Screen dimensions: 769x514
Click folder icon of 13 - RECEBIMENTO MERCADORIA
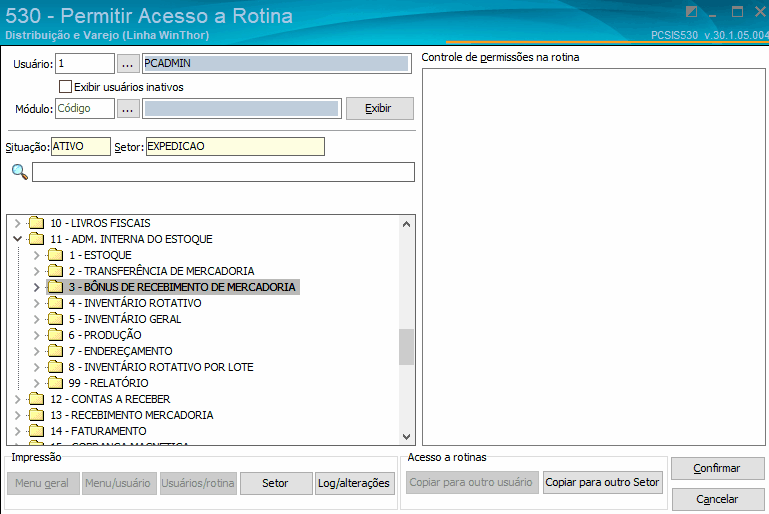pyautogui.click(x=36, y=415)
